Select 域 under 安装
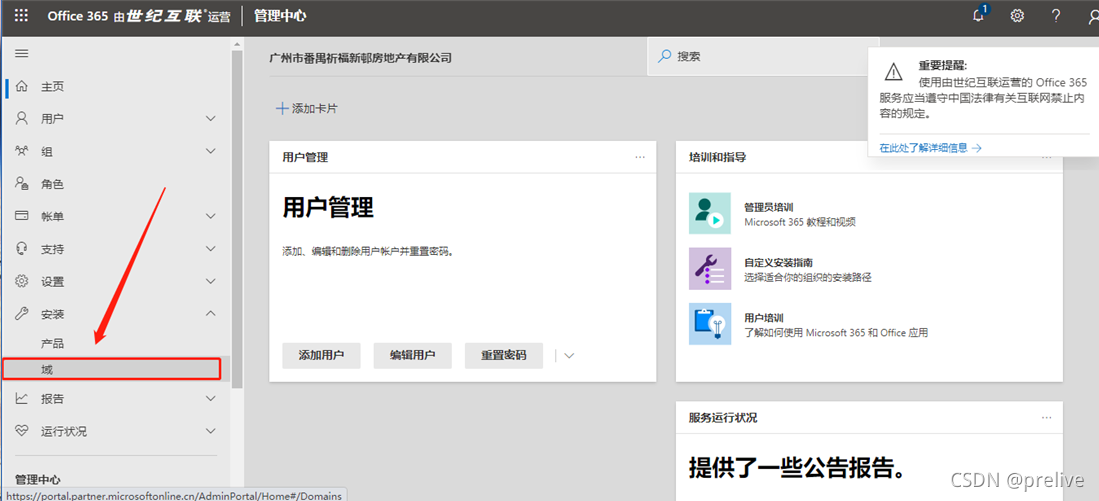Screen dimensions: 1099x501 coord(112,369)
